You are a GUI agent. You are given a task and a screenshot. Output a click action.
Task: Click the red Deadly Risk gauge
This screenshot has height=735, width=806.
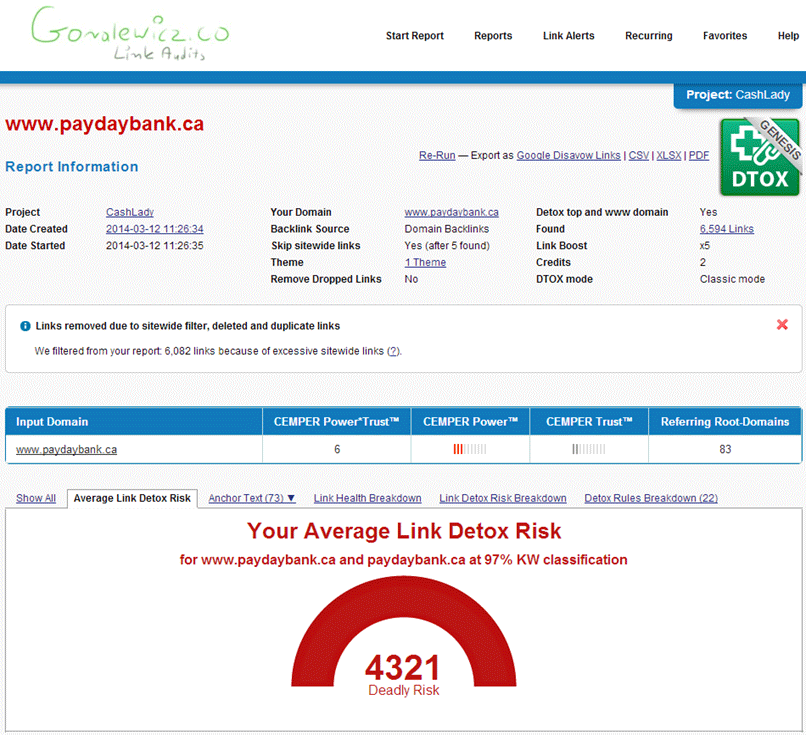click(x=404, y=633)
